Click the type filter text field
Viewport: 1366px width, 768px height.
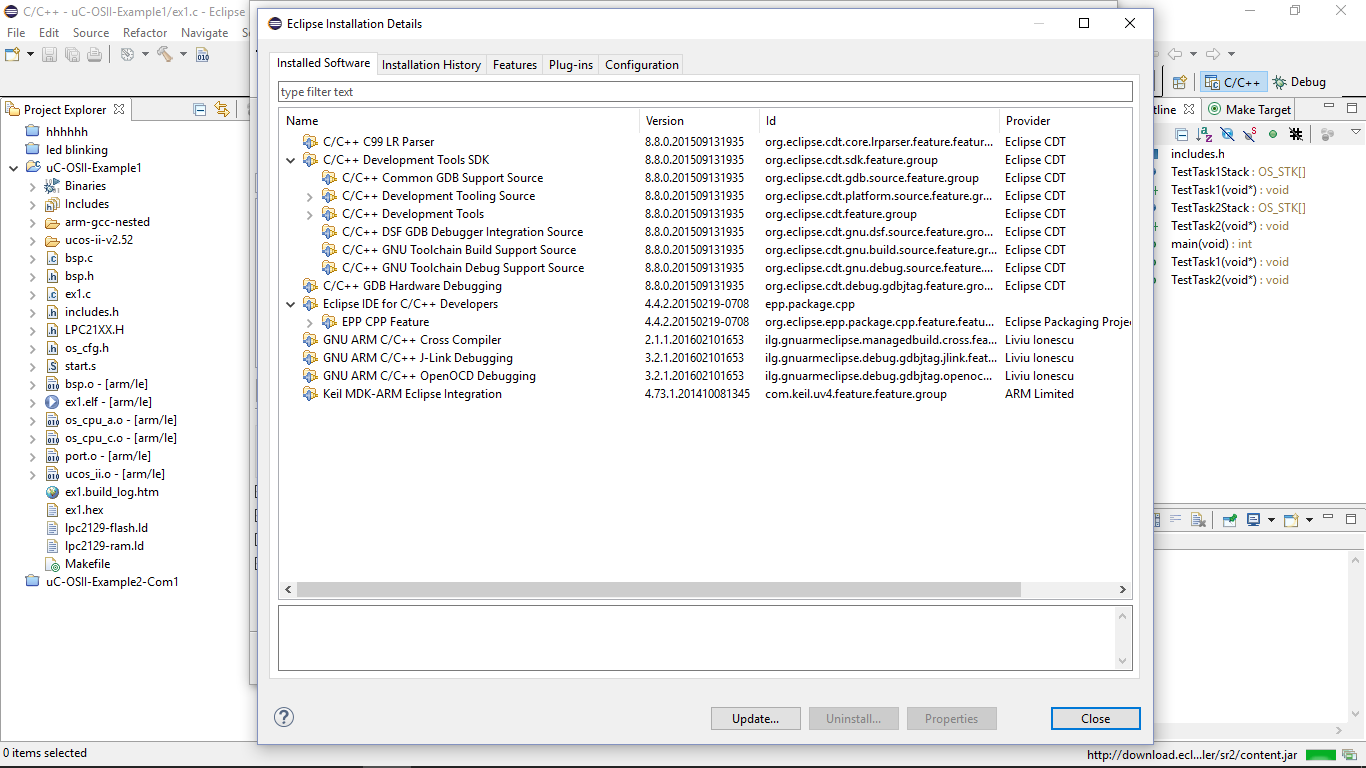pyautogui.click(x=705, y=92)
